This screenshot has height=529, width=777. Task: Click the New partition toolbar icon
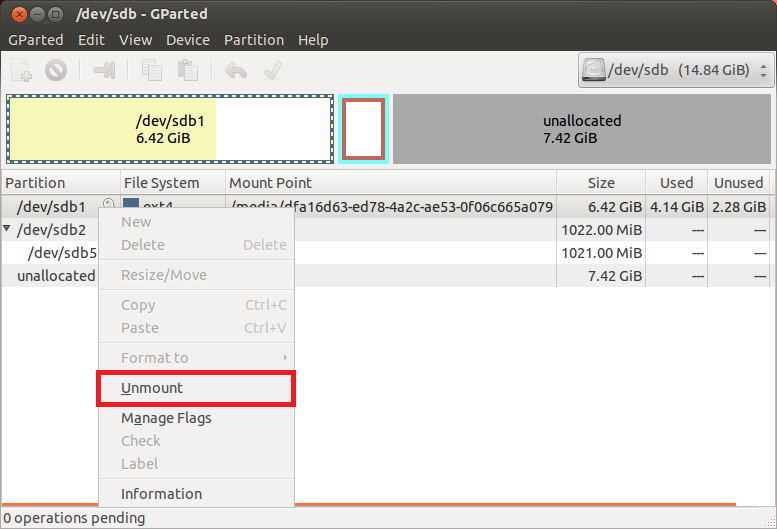21,70
